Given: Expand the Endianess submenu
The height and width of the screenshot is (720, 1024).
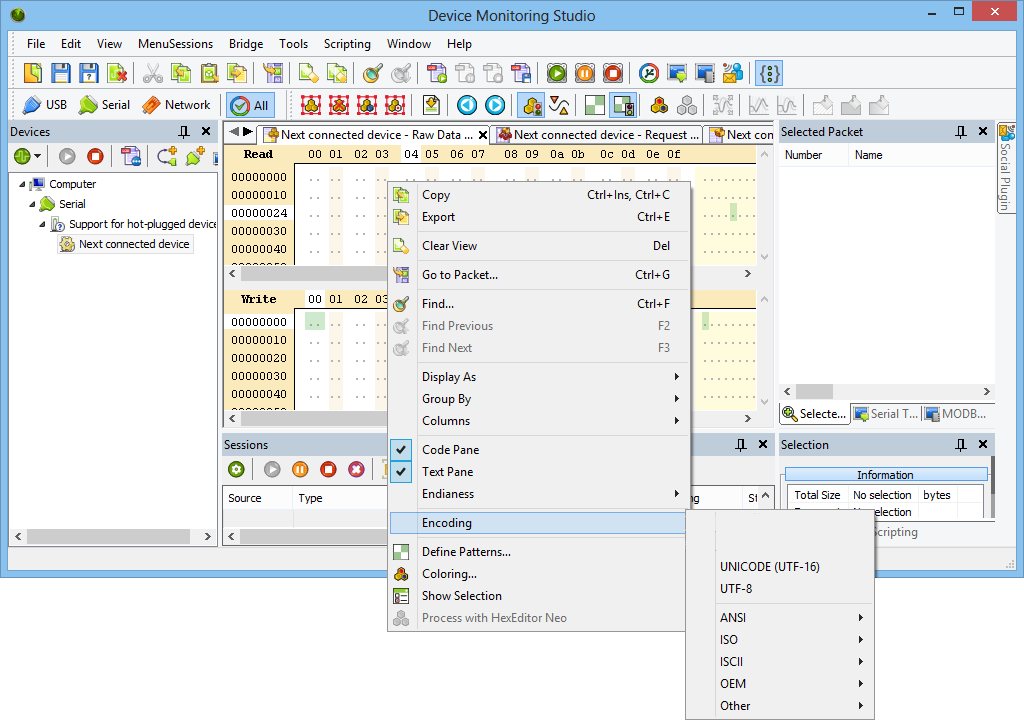Looking at the screenshot, I should point(538,494).
